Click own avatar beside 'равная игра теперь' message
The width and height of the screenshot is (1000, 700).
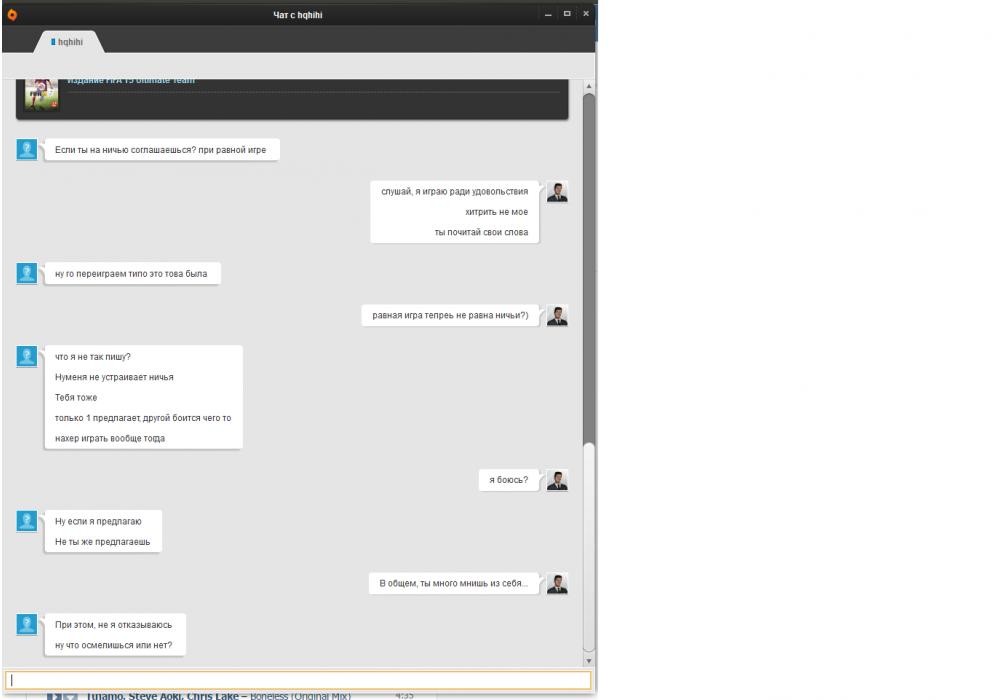557,315
